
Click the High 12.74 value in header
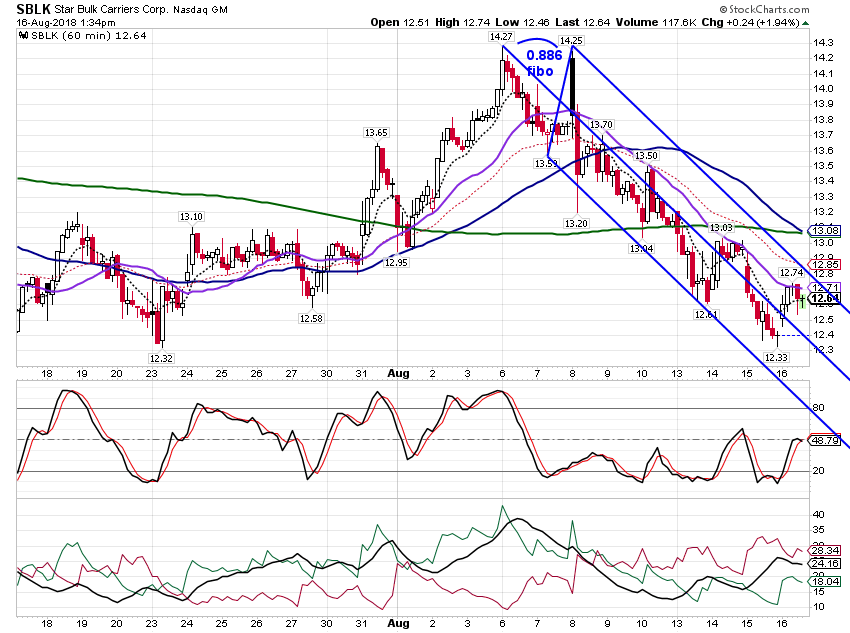point(462,22)
